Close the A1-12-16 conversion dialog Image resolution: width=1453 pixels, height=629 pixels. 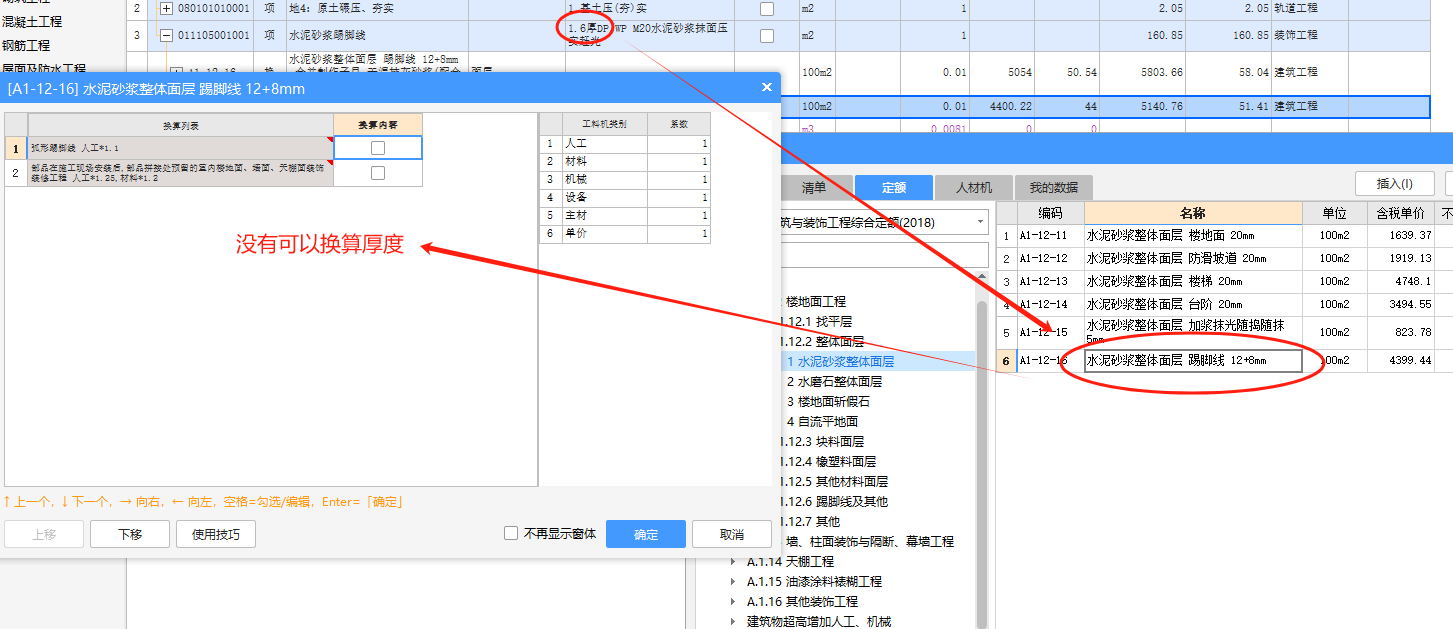pos(767,88)
